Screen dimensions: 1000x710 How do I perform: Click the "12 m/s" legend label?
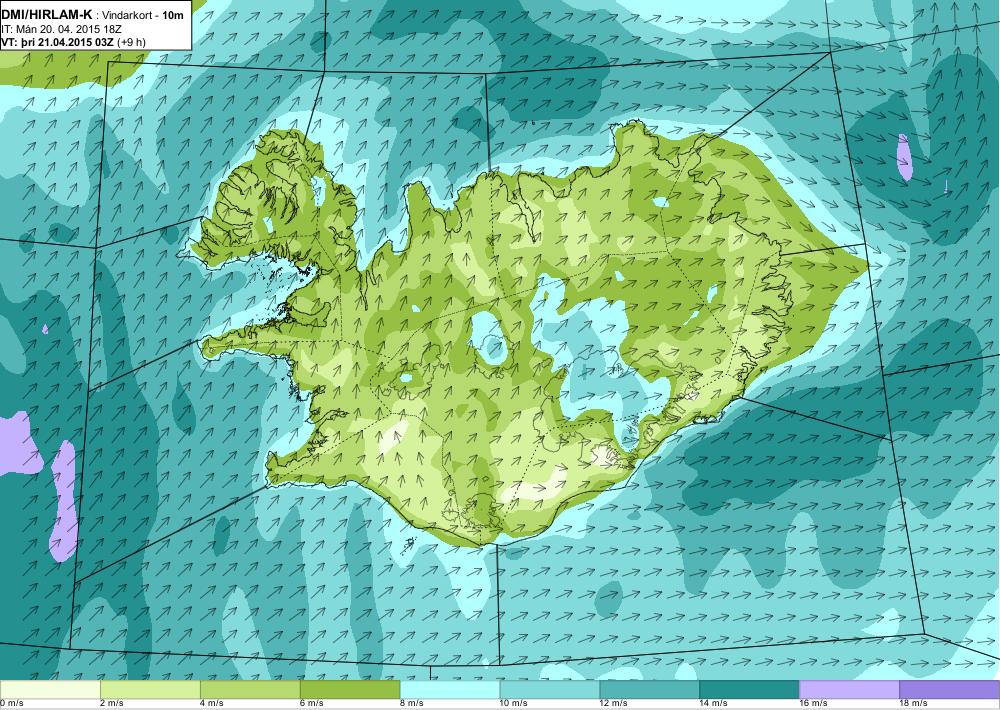coord(614,704)
